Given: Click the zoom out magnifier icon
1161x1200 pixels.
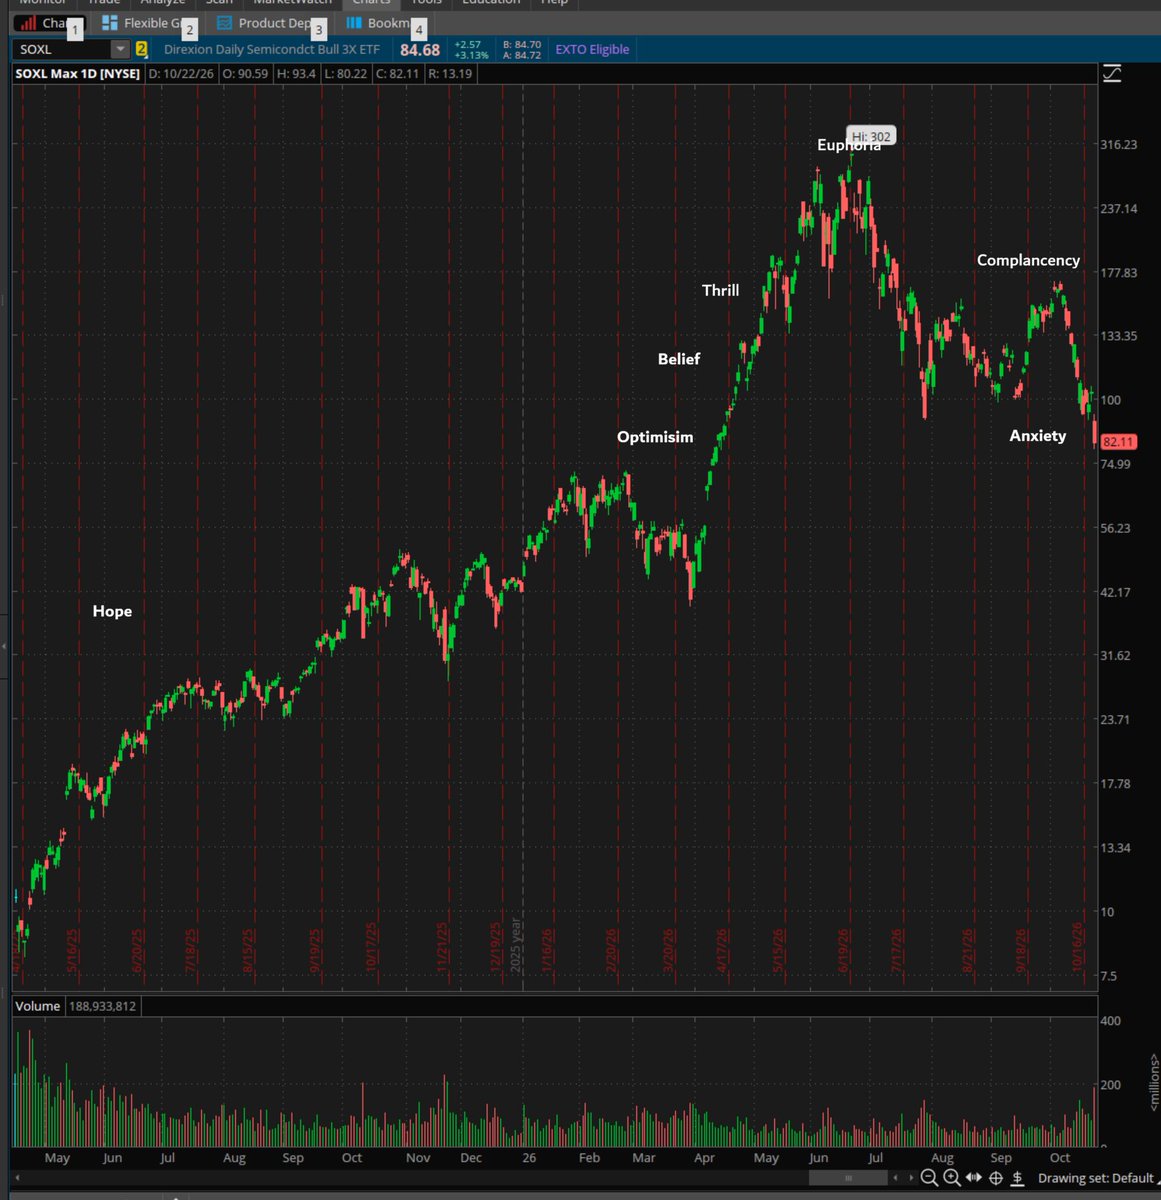Looking at the screenshot, I should click(929, 1178).
